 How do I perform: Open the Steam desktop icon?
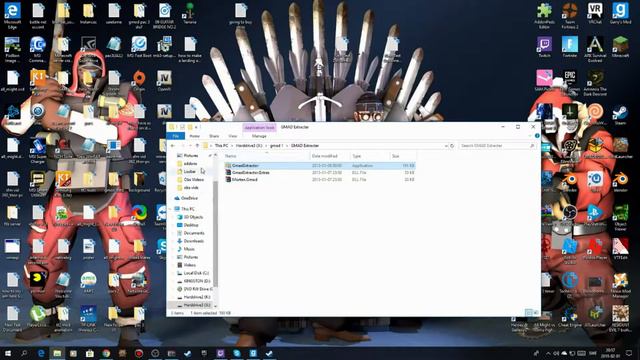[620, 115]
